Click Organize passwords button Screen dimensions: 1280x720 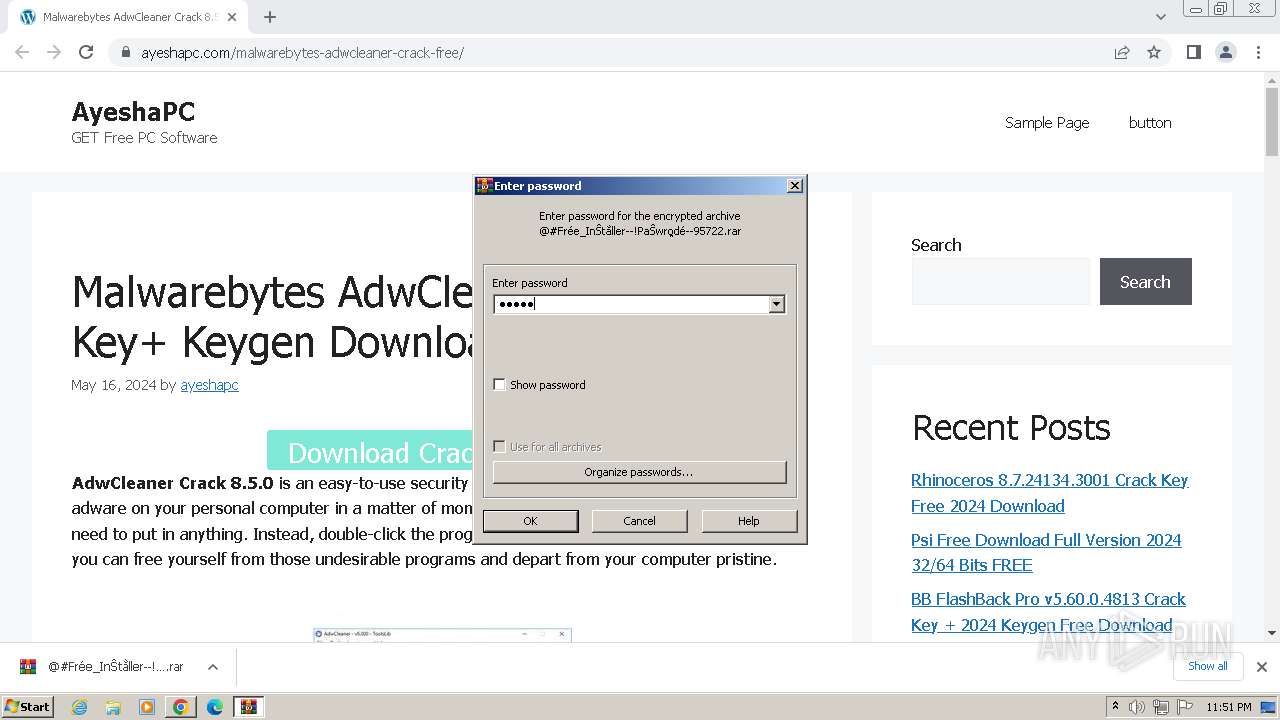[x=639, y=472]
